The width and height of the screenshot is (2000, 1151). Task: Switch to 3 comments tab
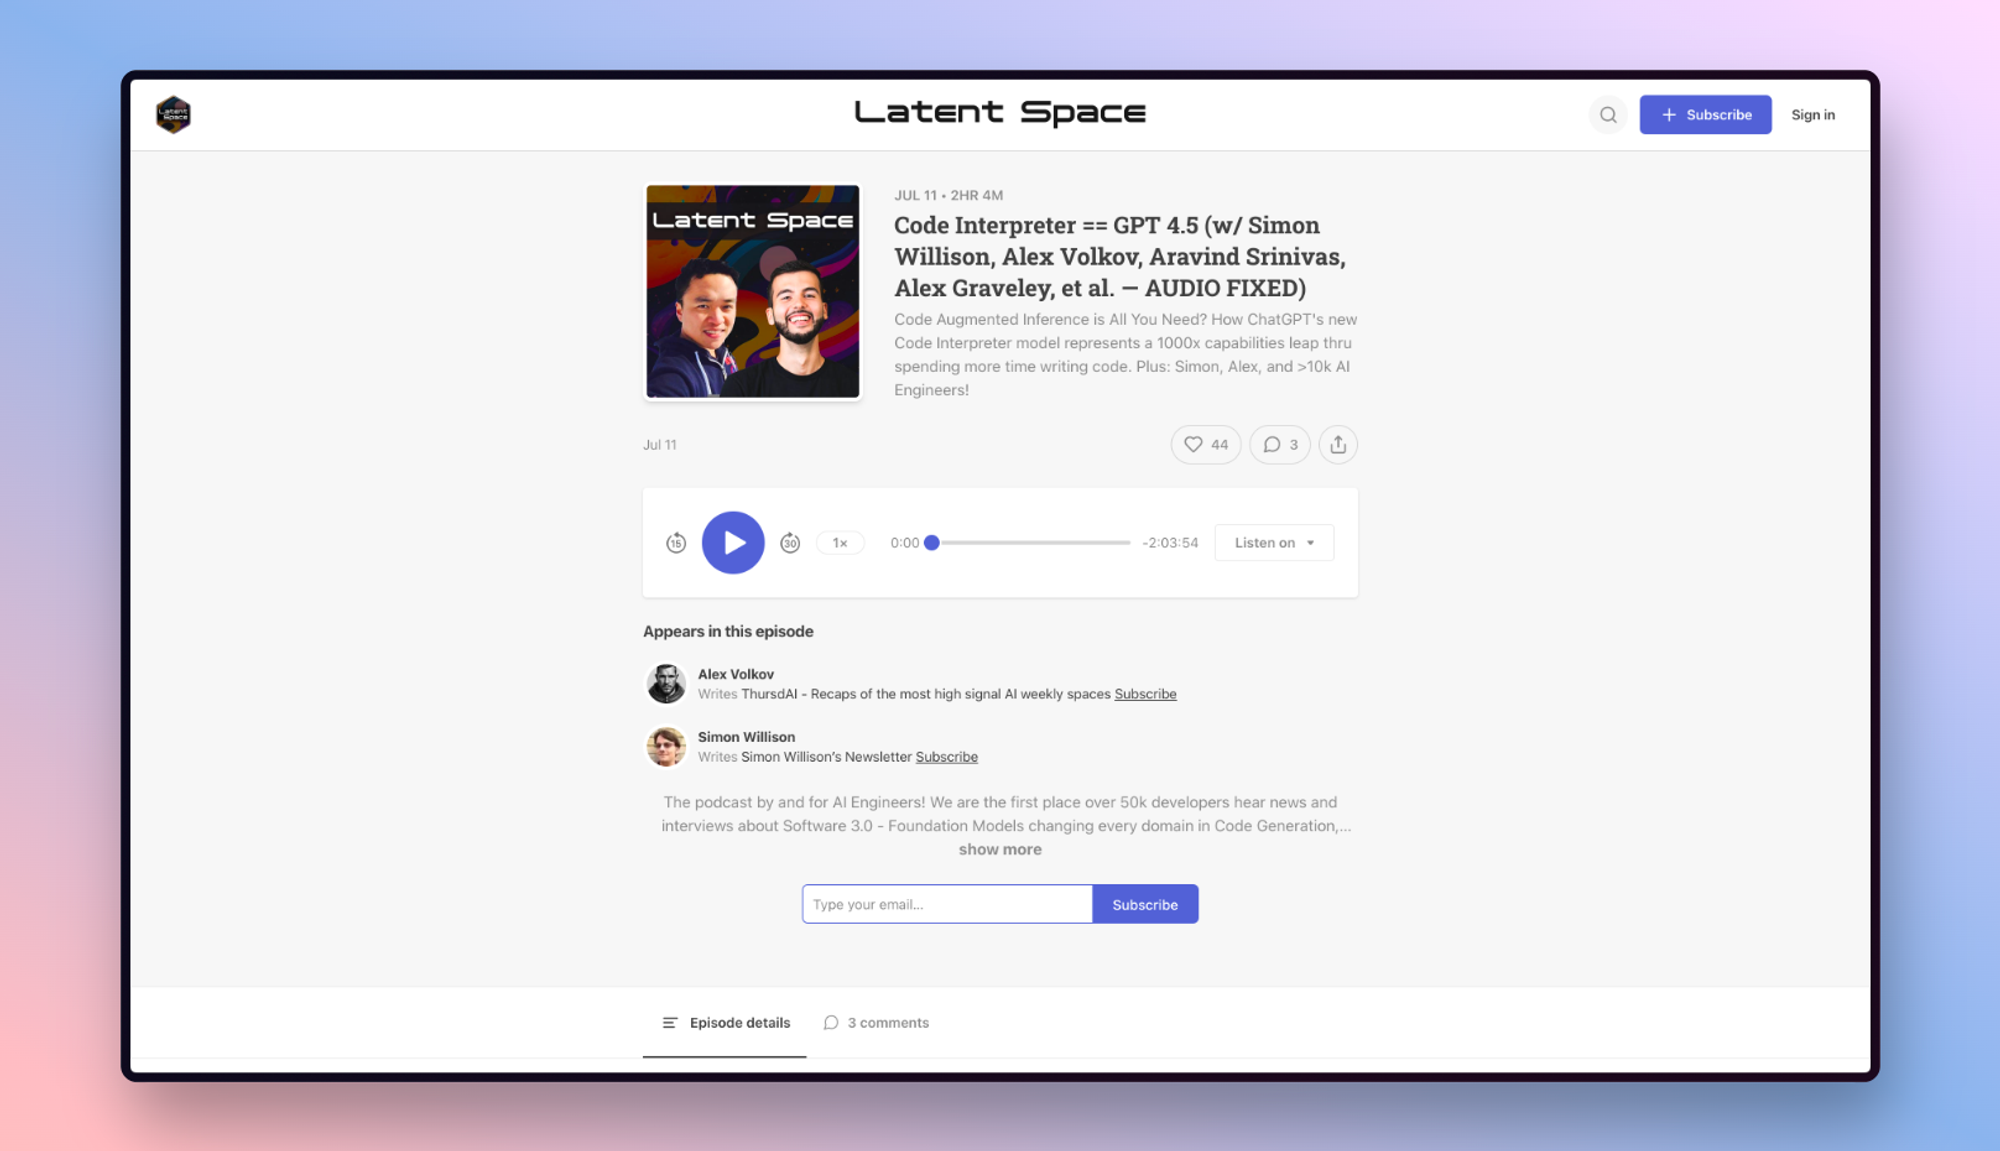tap(876, 1022)
